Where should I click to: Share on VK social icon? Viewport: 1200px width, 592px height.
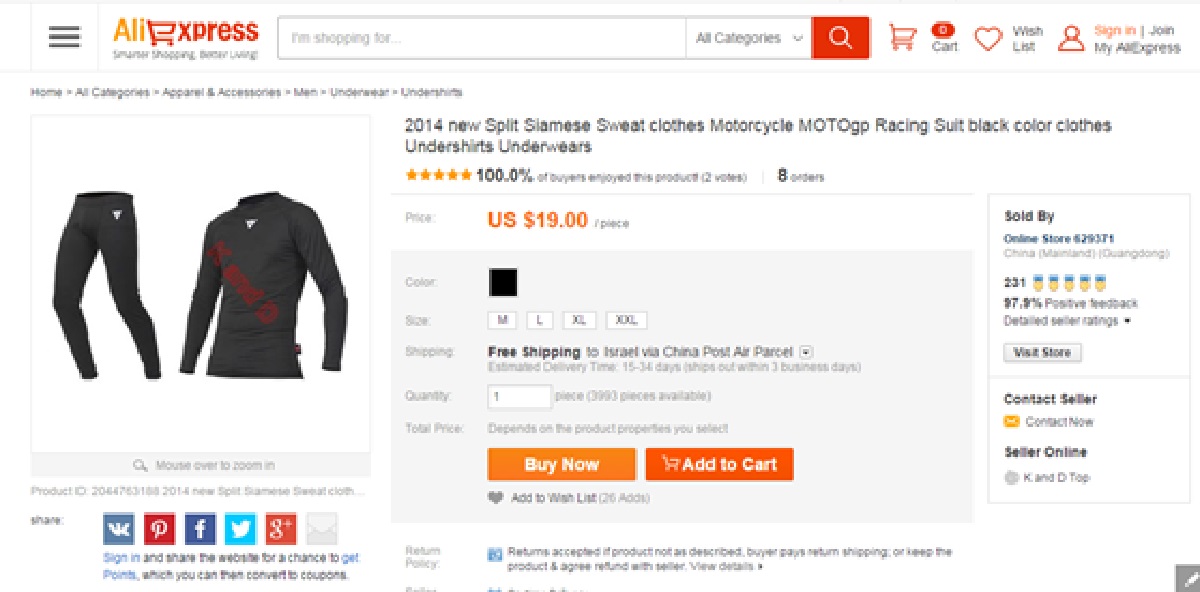pyautogui.click(x=118, y=528)
